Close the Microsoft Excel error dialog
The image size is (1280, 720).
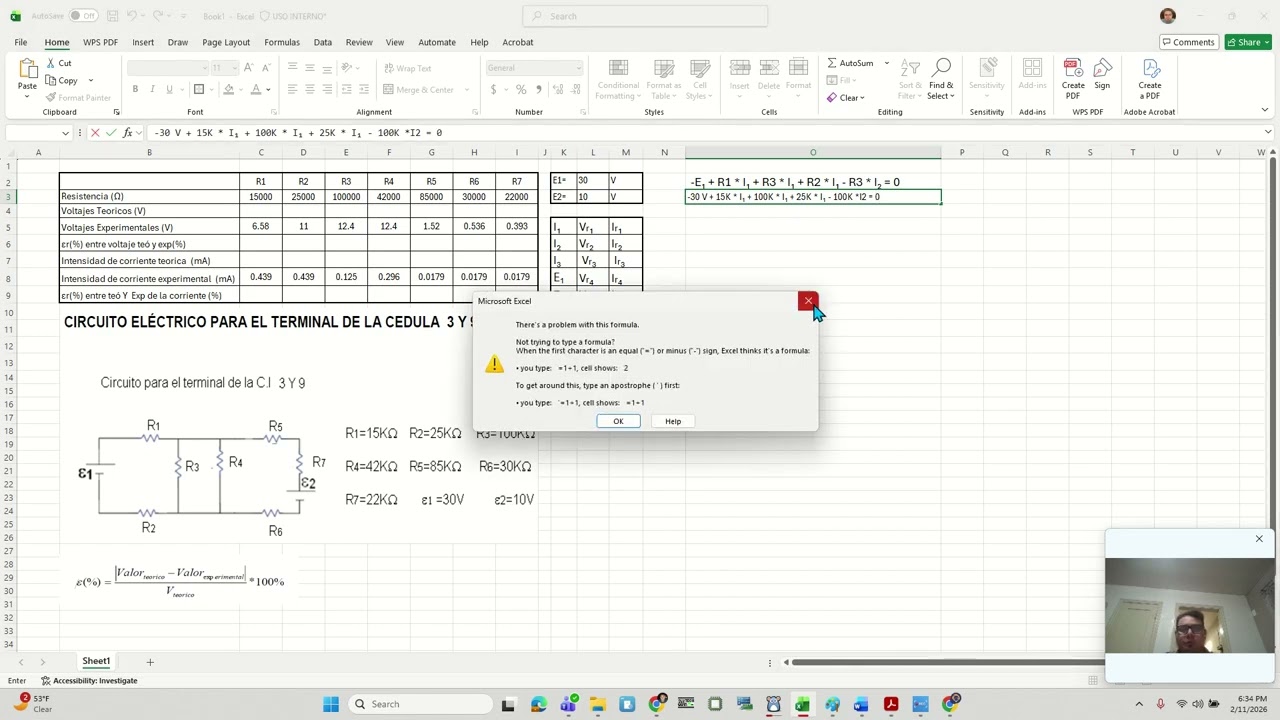click(x=808, y=301)
